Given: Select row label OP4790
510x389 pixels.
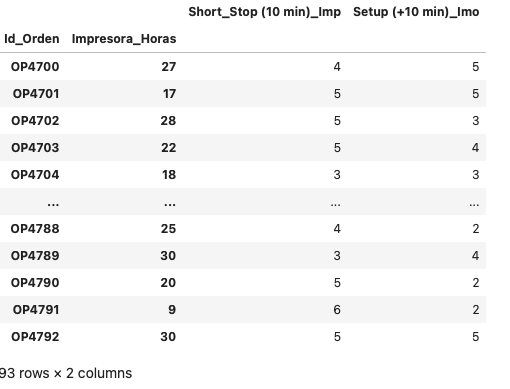Looking at the screenshot, I should [x=35, y=283].
